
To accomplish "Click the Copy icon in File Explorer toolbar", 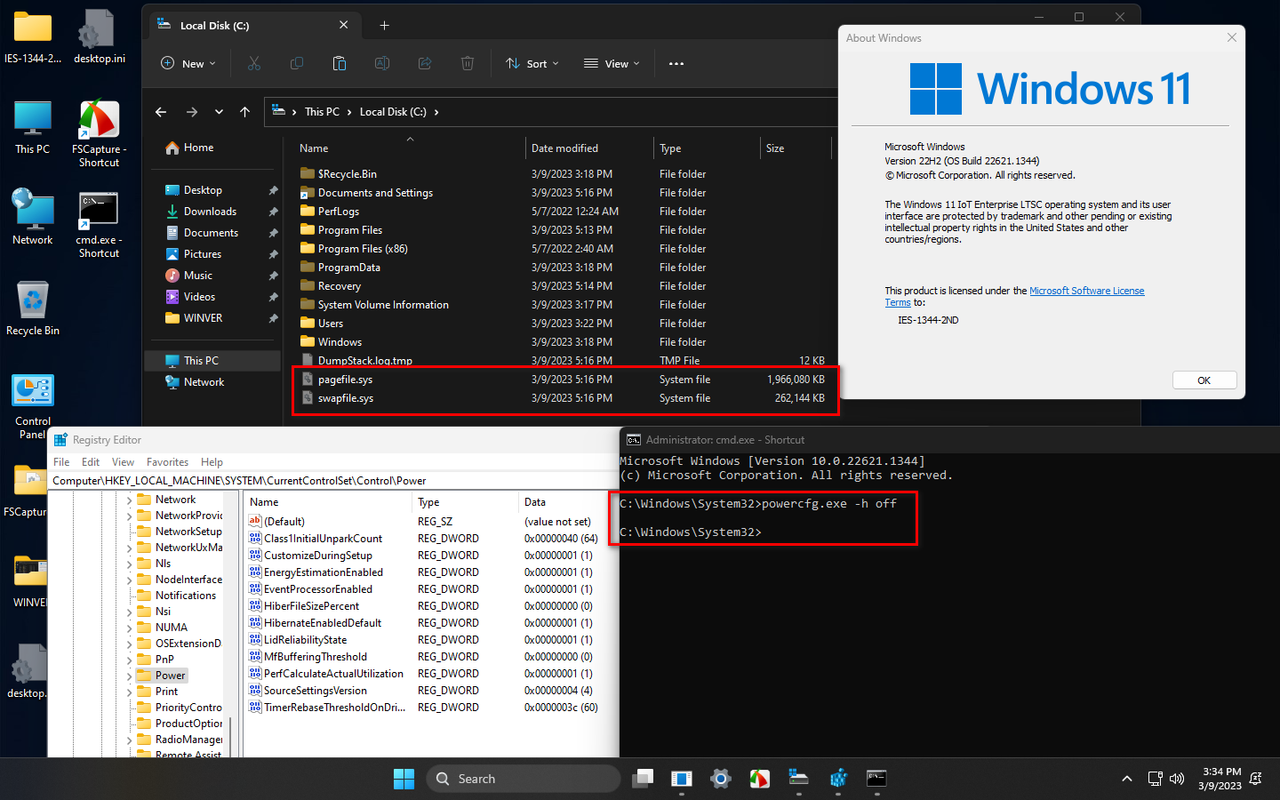I will point(297,63).
